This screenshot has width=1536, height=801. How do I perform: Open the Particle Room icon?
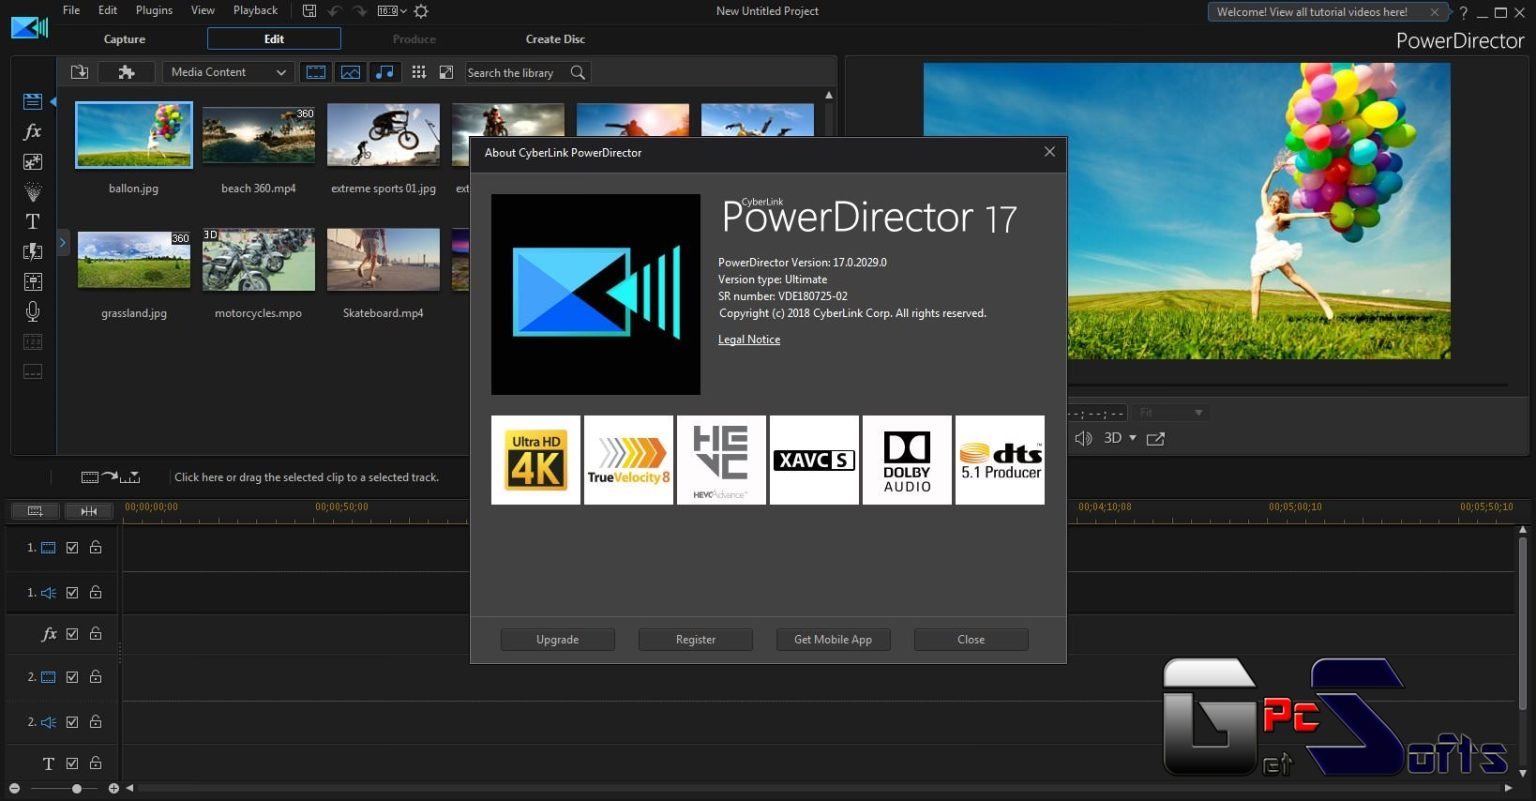pyautogui.click(x=32, y=191)
